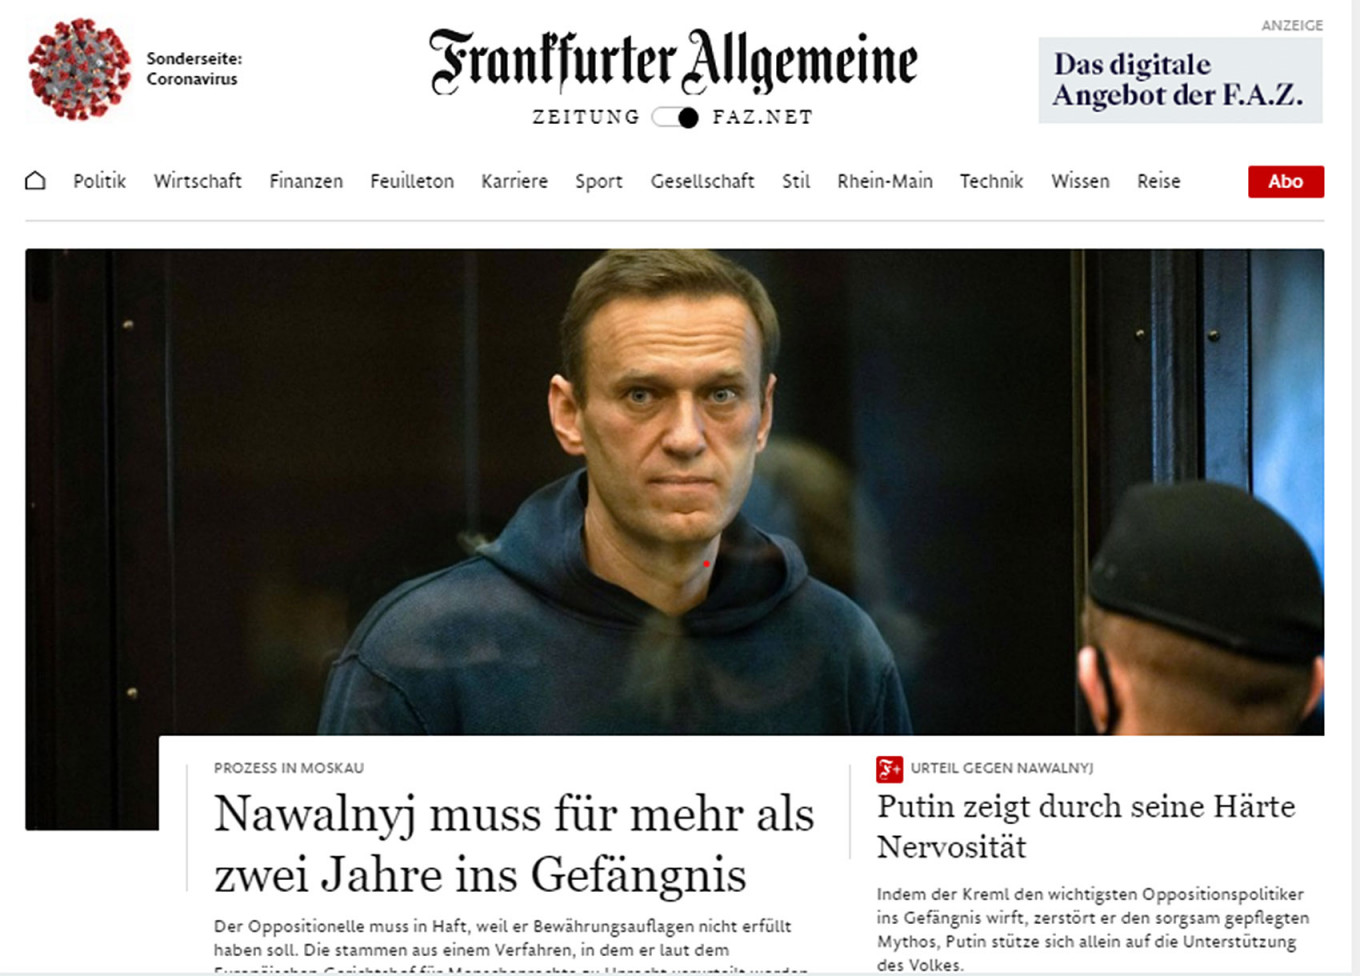Click the Prozess in Moskau label
The width and height of the screenshot is (1360, 976).
[x=288, y=768]
